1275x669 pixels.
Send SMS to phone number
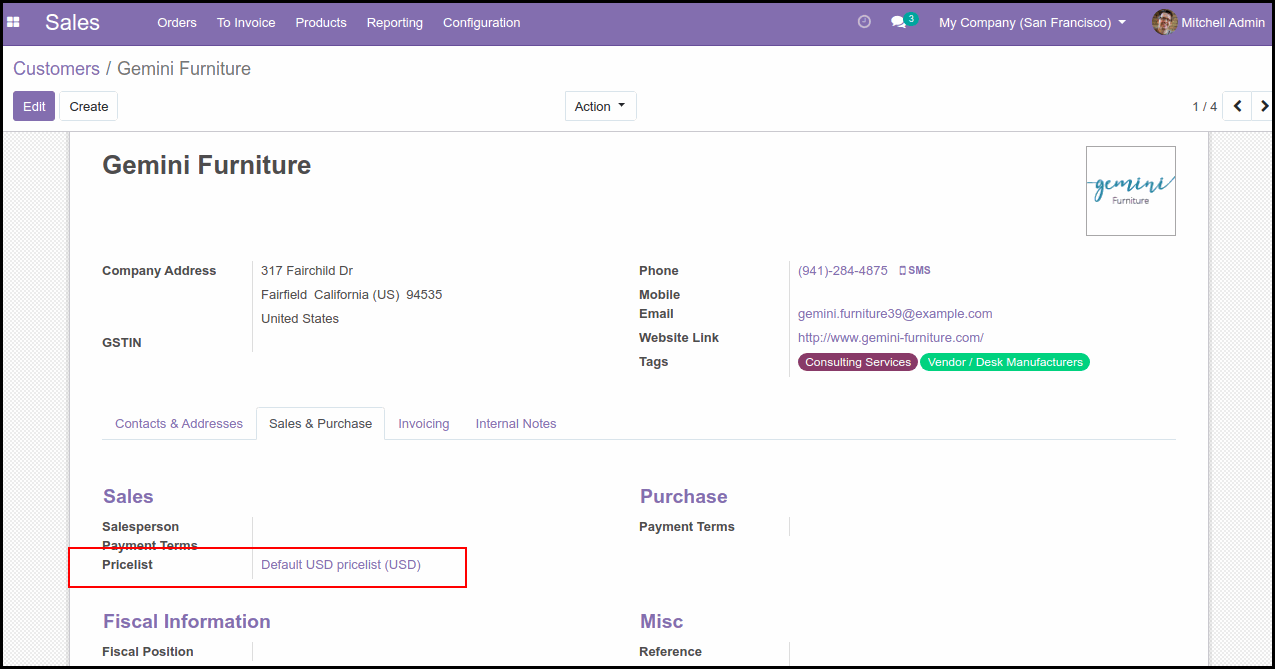(915, 271)
